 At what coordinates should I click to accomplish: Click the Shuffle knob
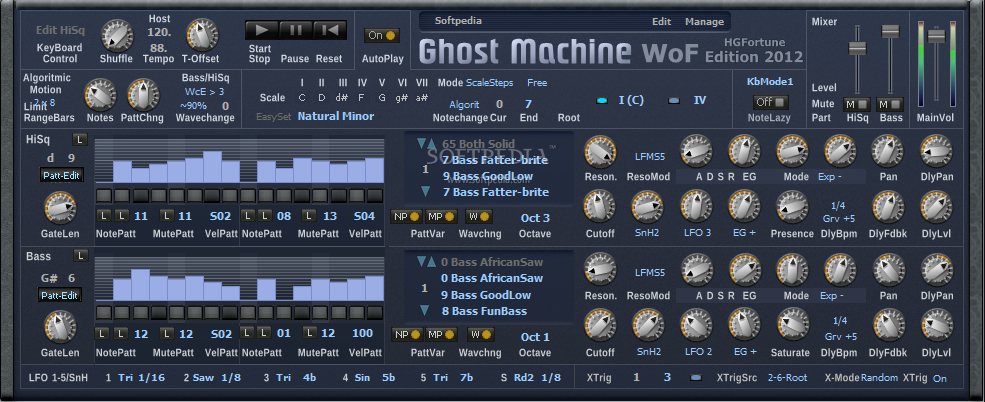pos(117,35)
